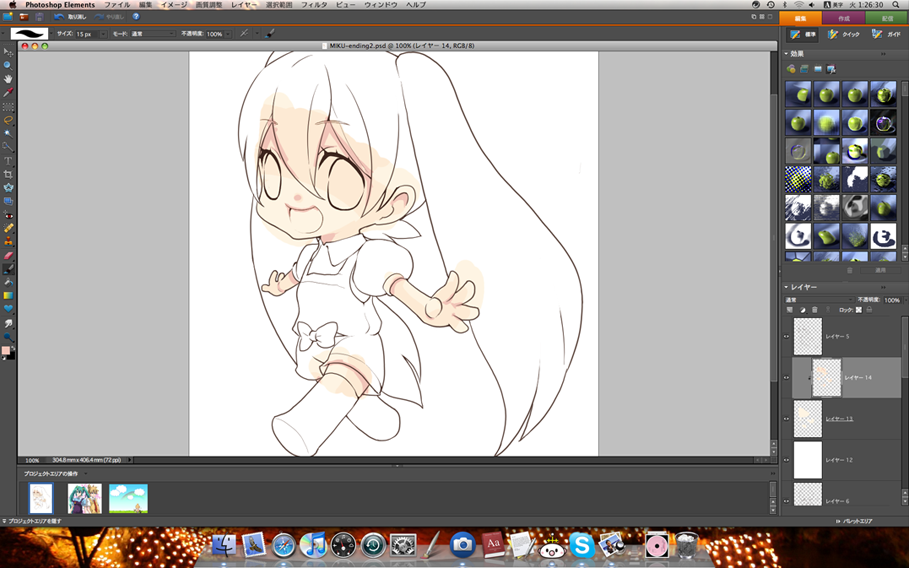
Task: Select the Rectangular Marquee tool
Action: tap(8, 107)
